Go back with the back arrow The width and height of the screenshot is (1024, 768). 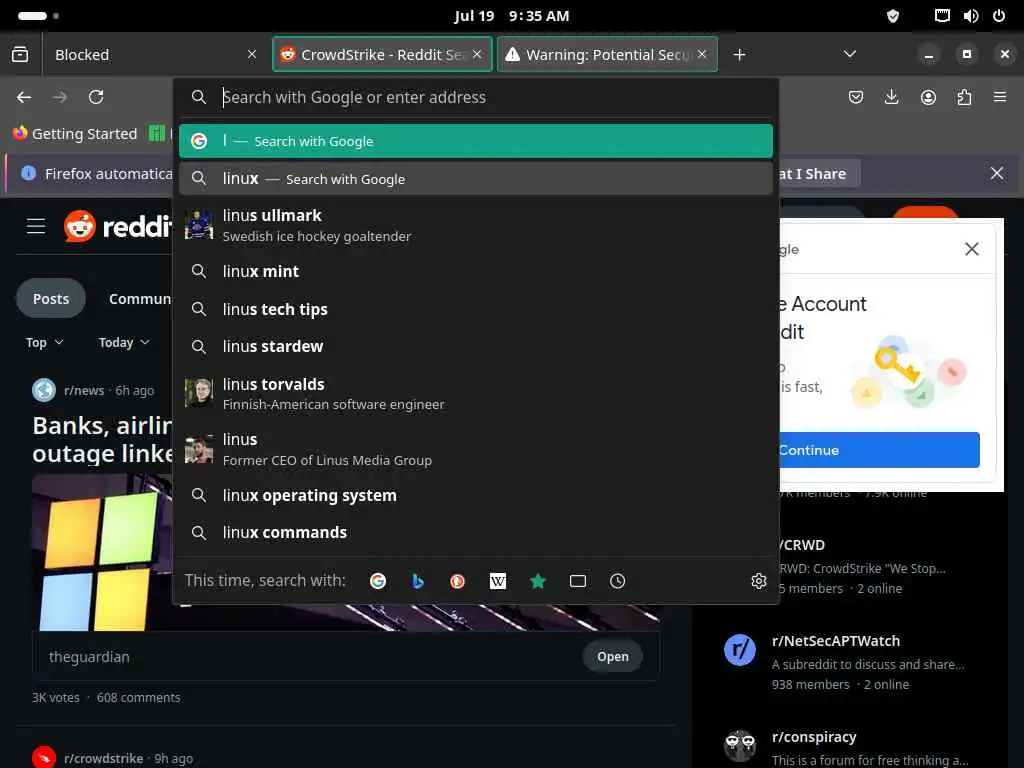tap(24, 97)
